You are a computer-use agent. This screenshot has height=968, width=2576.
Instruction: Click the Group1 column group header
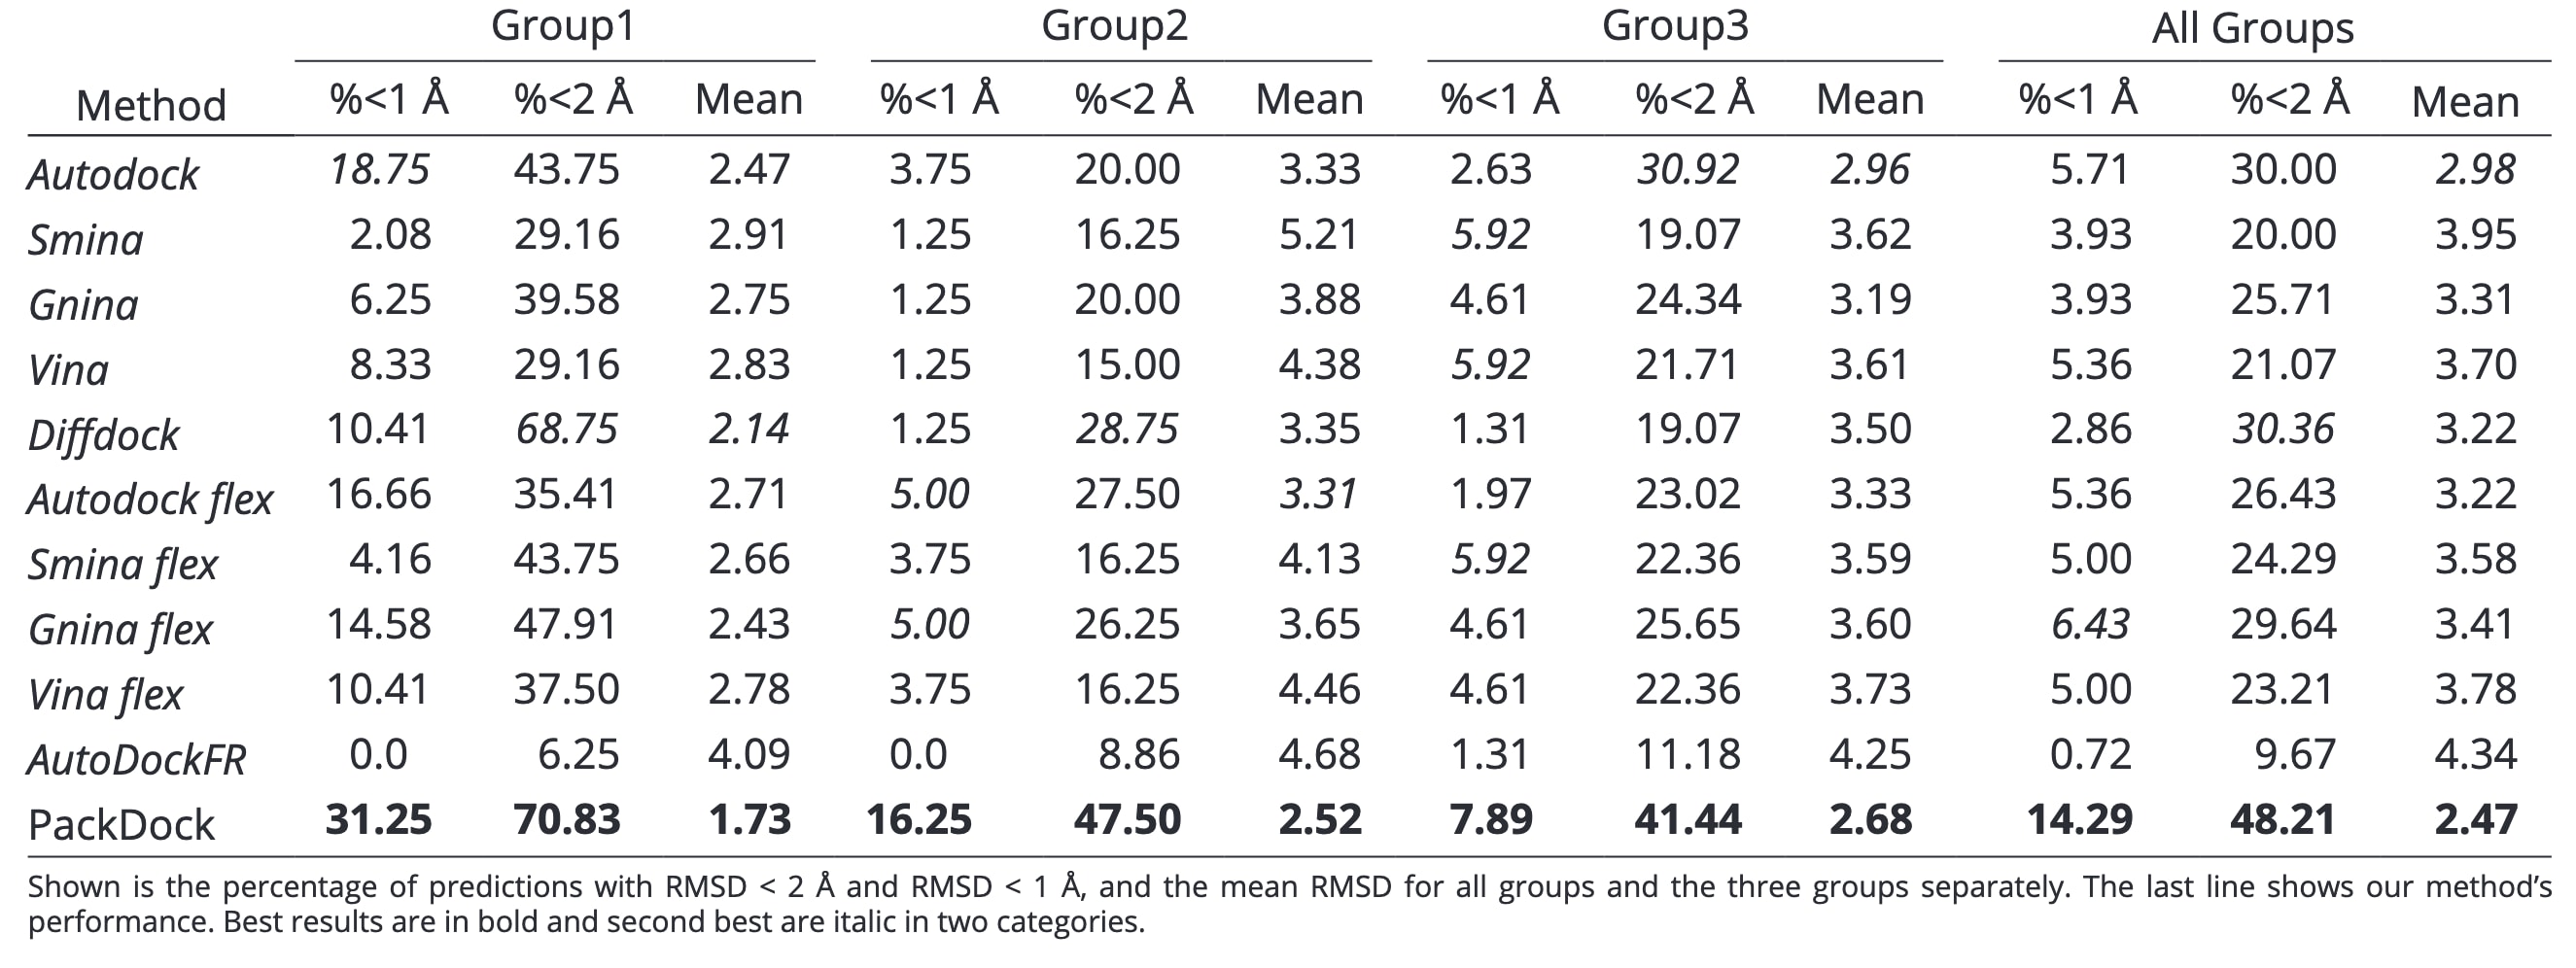(x=563, y=26)
